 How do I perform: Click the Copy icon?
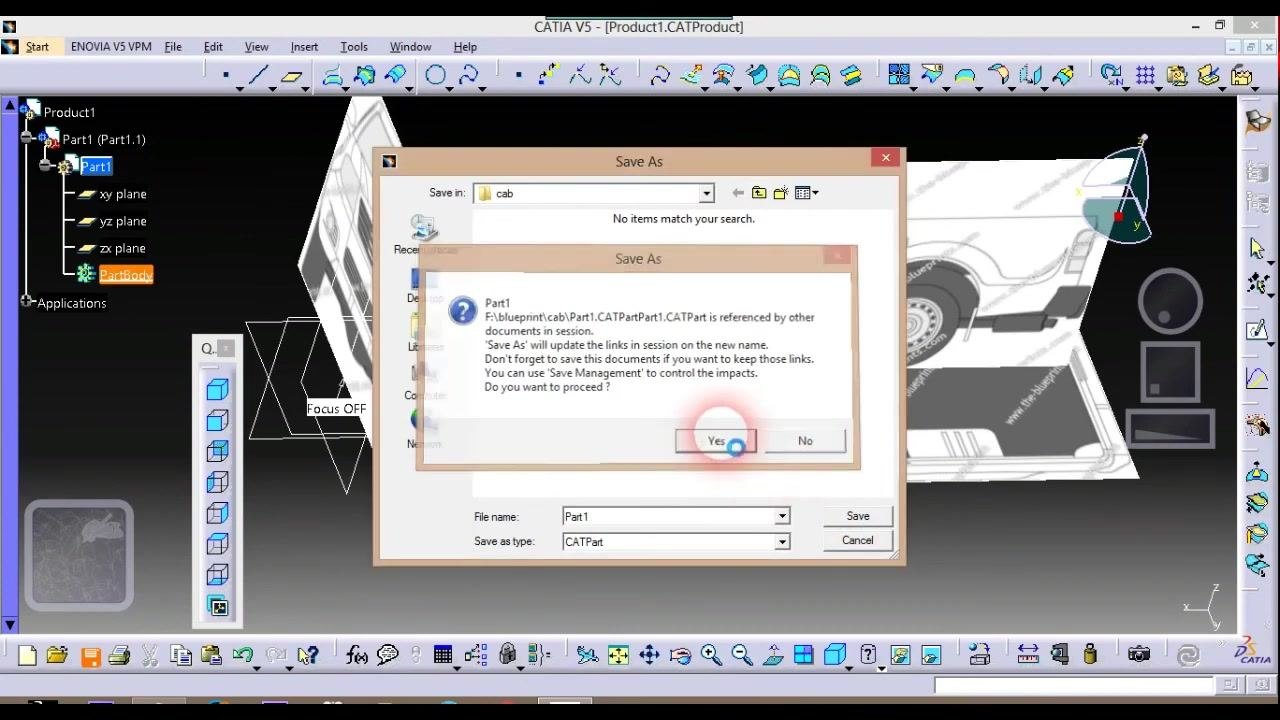(x=181, y=656)
